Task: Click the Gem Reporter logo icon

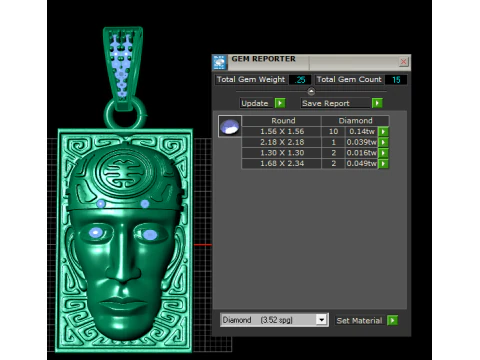Action: point(219,62)
